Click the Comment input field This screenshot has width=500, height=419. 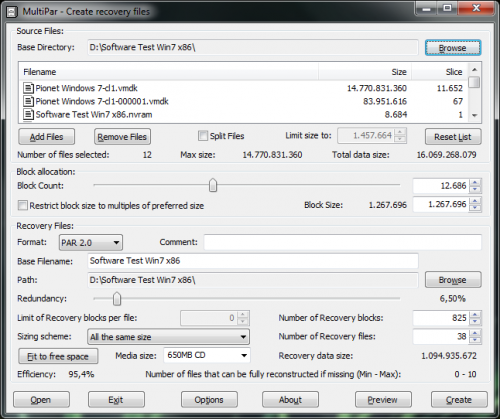click(x=343, y=242)
